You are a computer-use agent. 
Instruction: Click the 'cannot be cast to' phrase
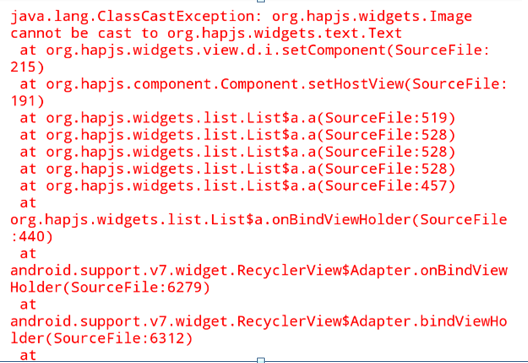(x=84, y=33)
